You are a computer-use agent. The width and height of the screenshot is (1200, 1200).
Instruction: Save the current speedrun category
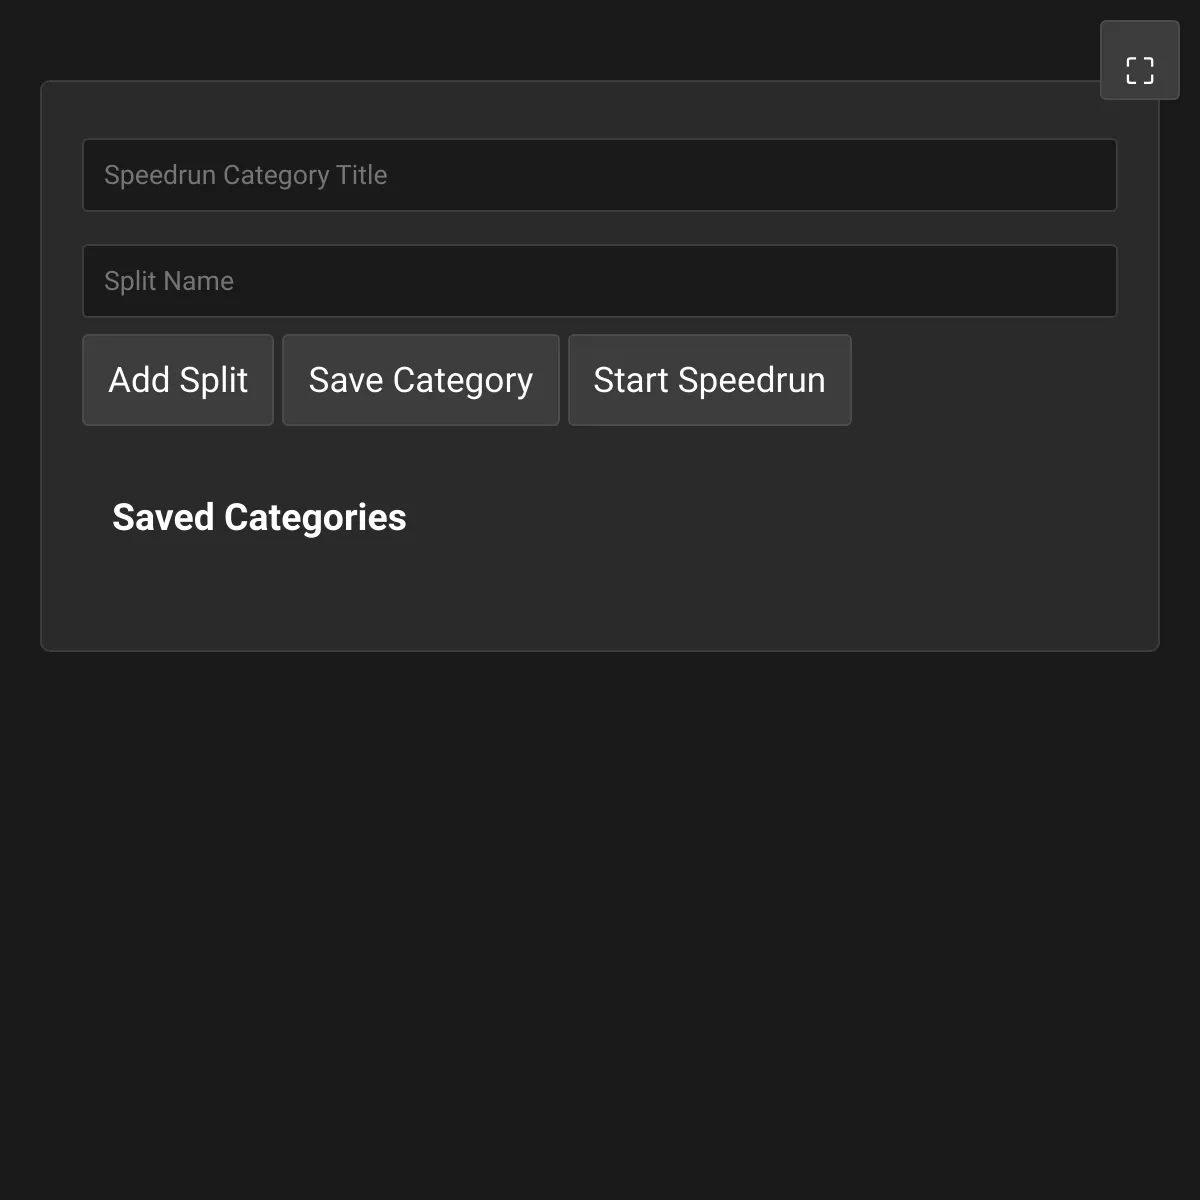pos(421,380)
